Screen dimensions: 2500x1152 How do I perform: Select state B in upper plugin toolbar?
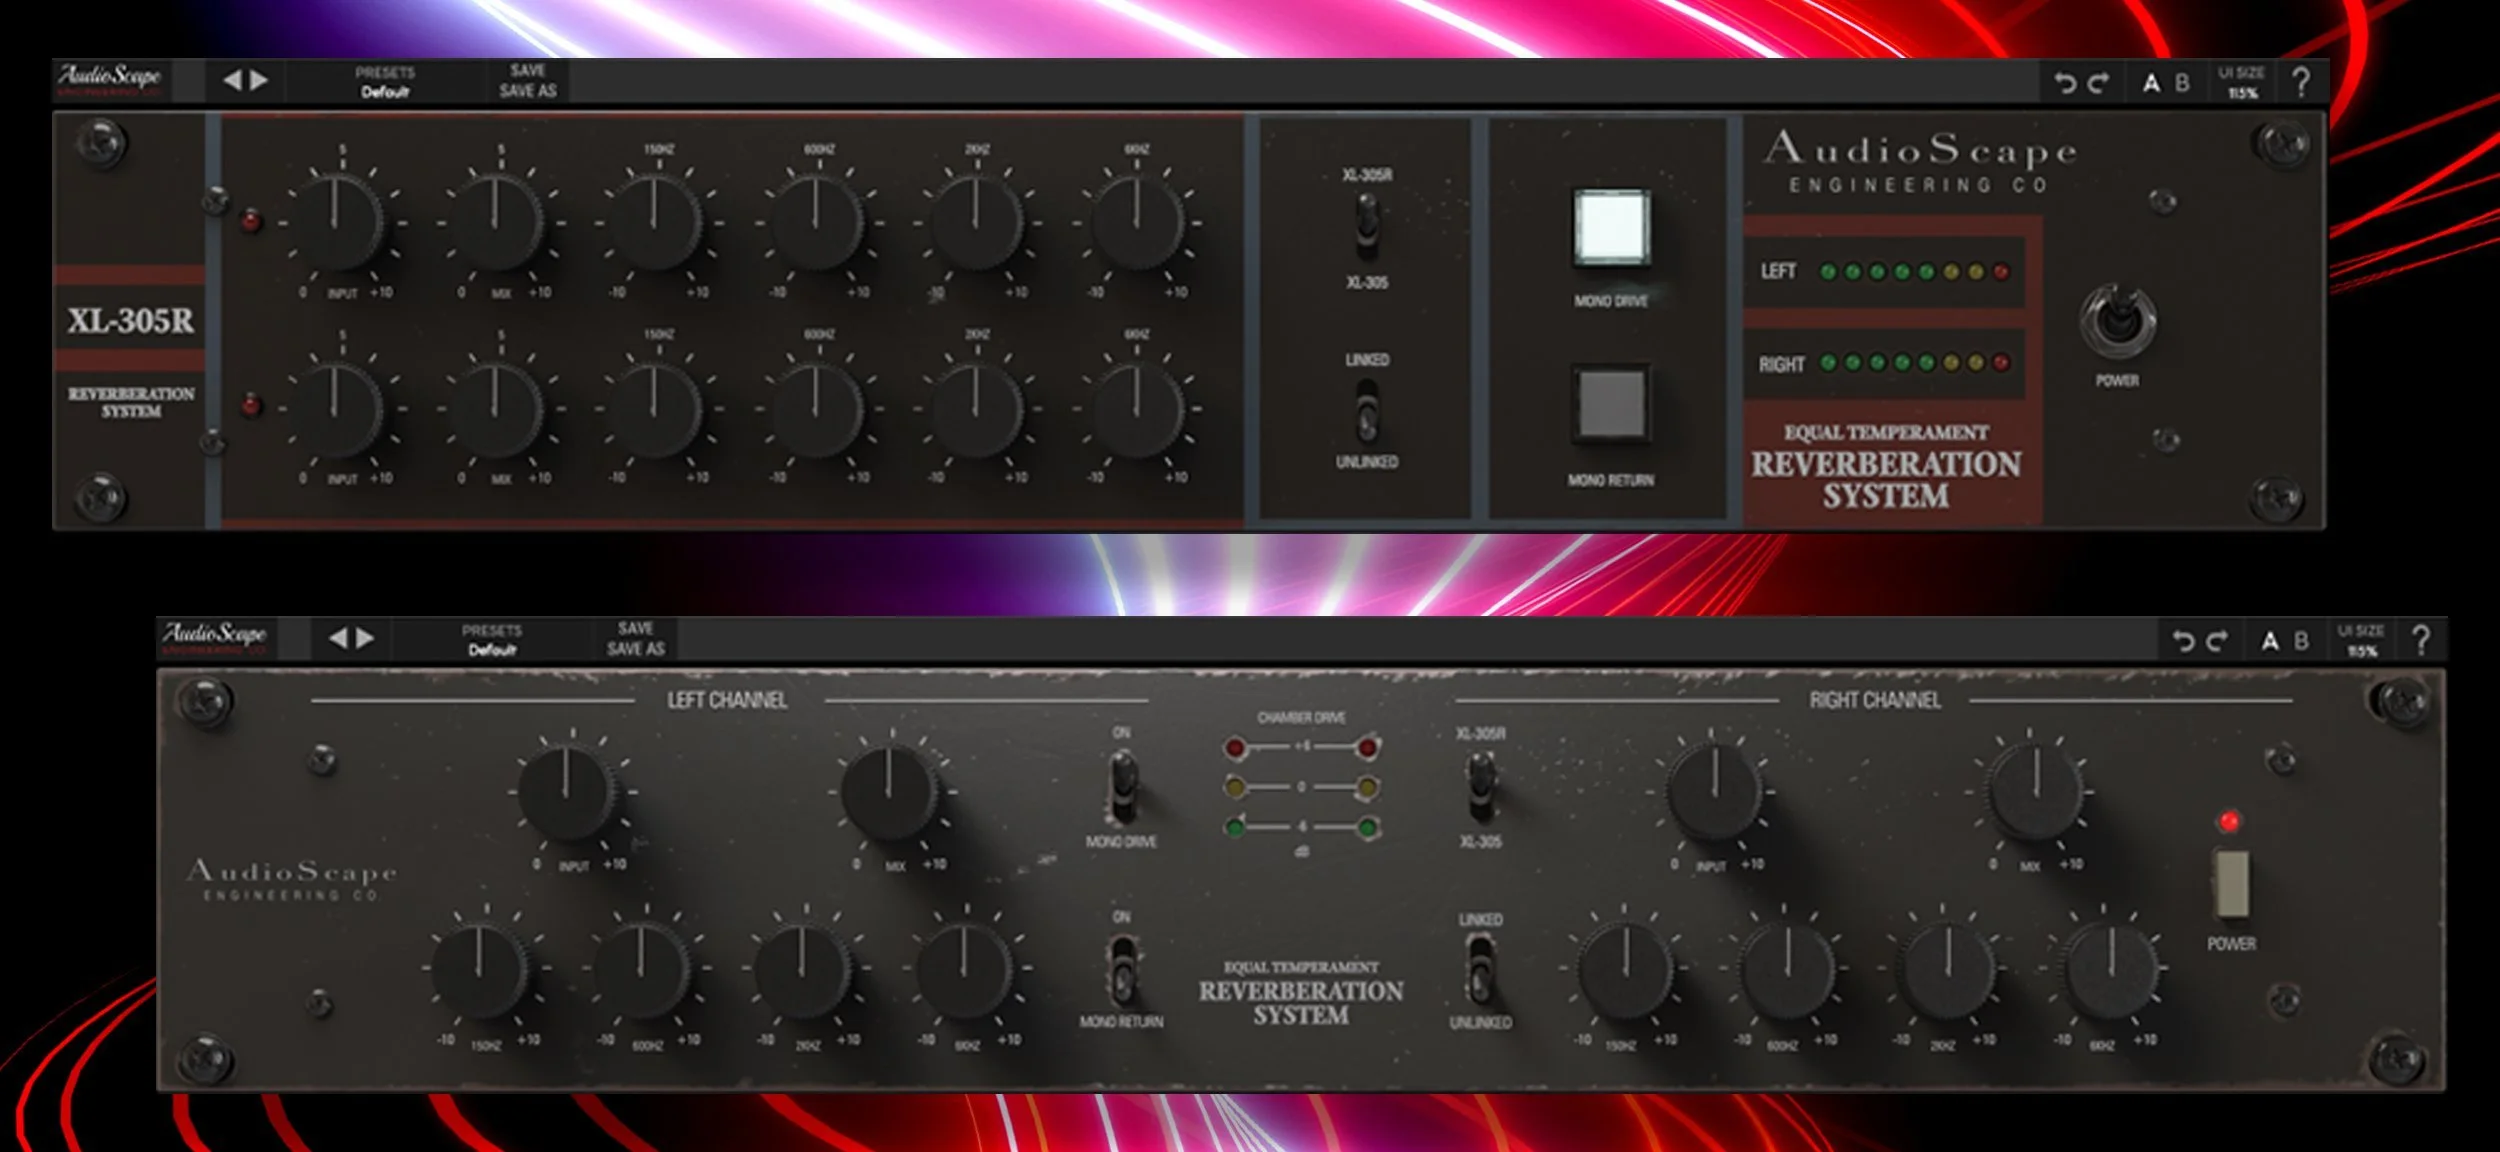(2182, 83)
